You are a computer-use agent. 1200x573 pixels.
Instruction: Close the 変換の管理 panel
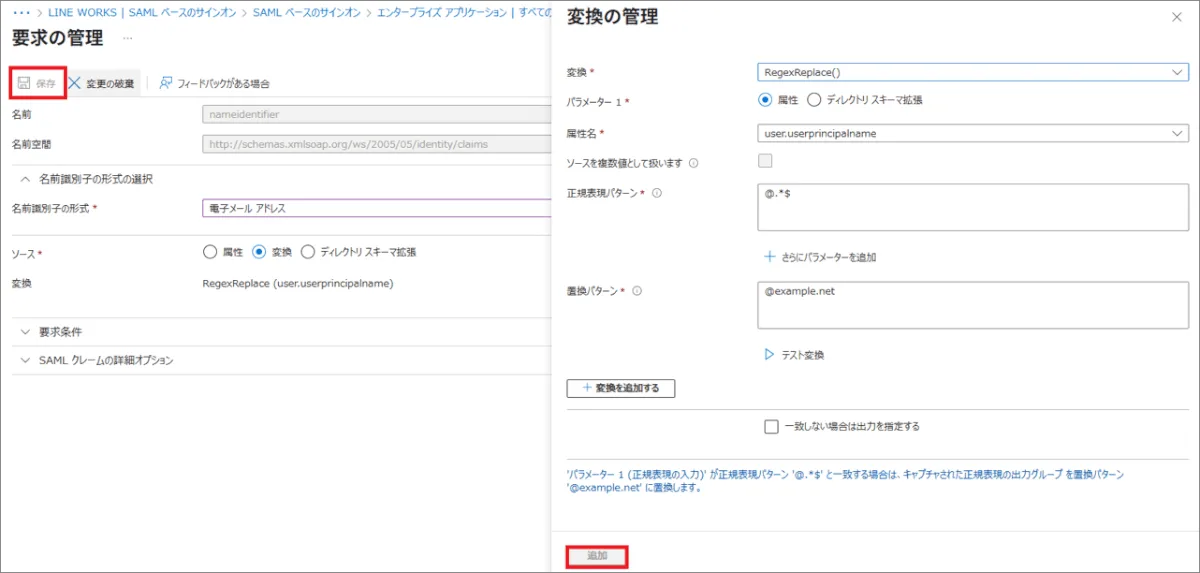[x=1175, y=17]
